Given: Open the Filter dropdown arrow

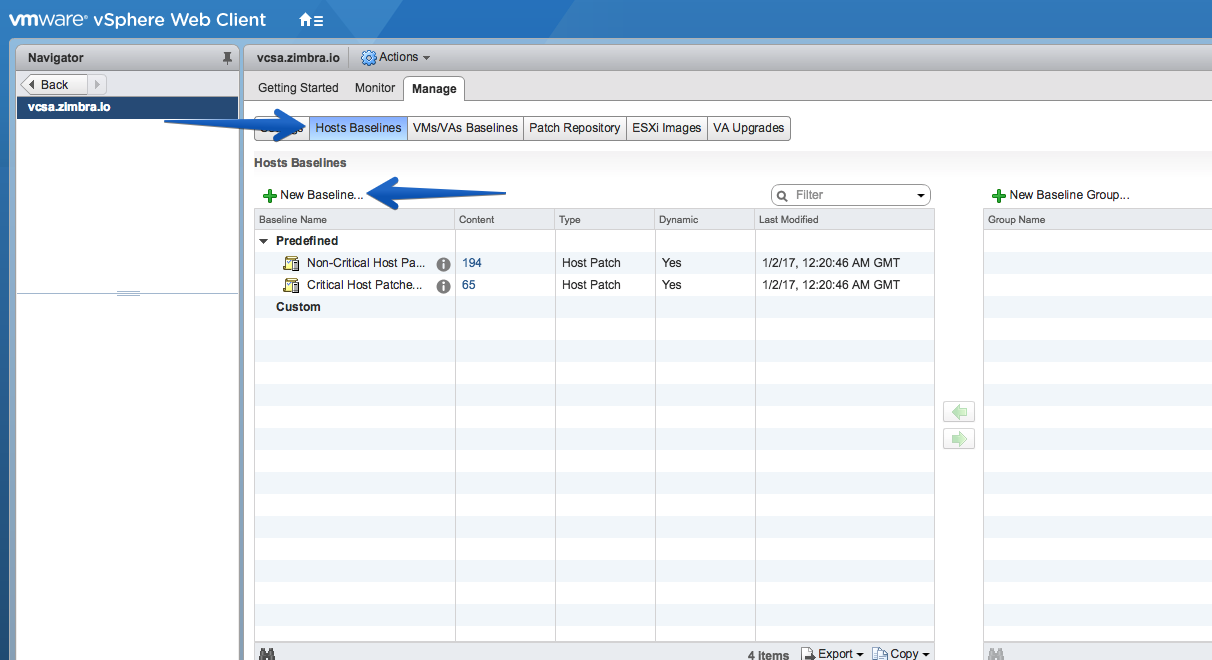Looking at the screenshot, I should [x=921, y=195].
